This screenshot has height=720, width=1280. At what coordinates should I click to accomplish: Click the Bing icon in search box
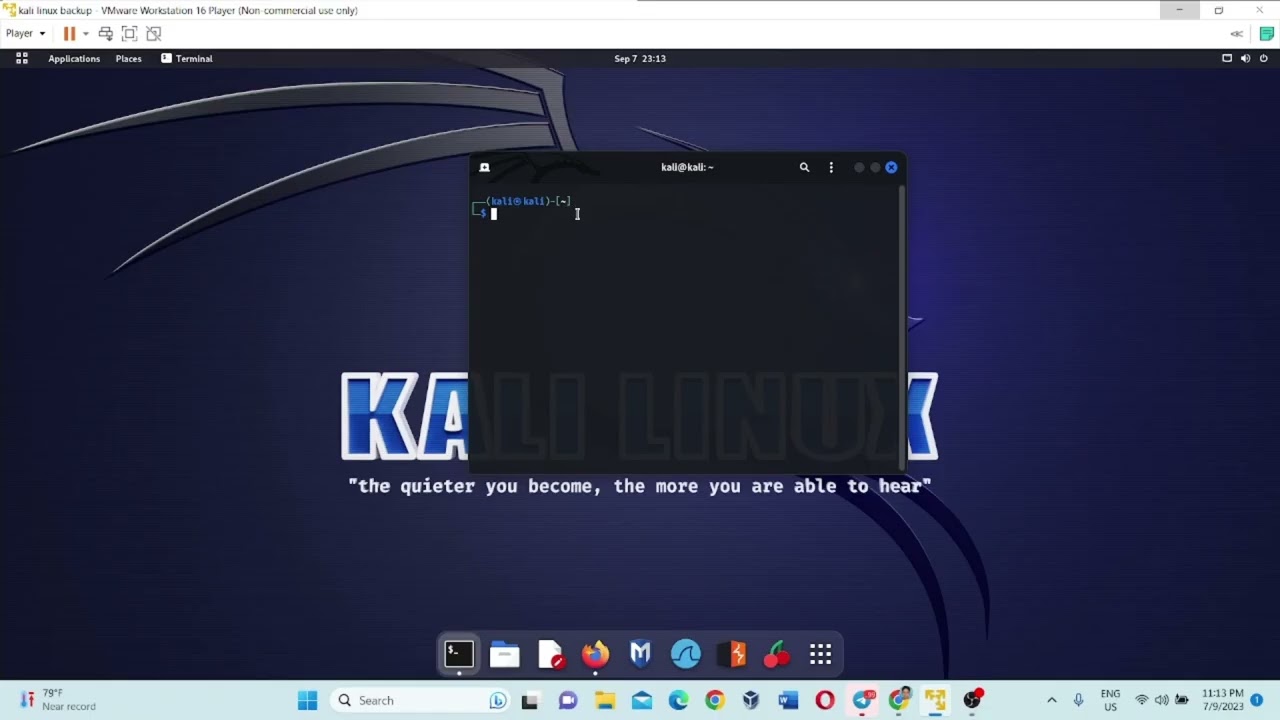tap(498, 700)
